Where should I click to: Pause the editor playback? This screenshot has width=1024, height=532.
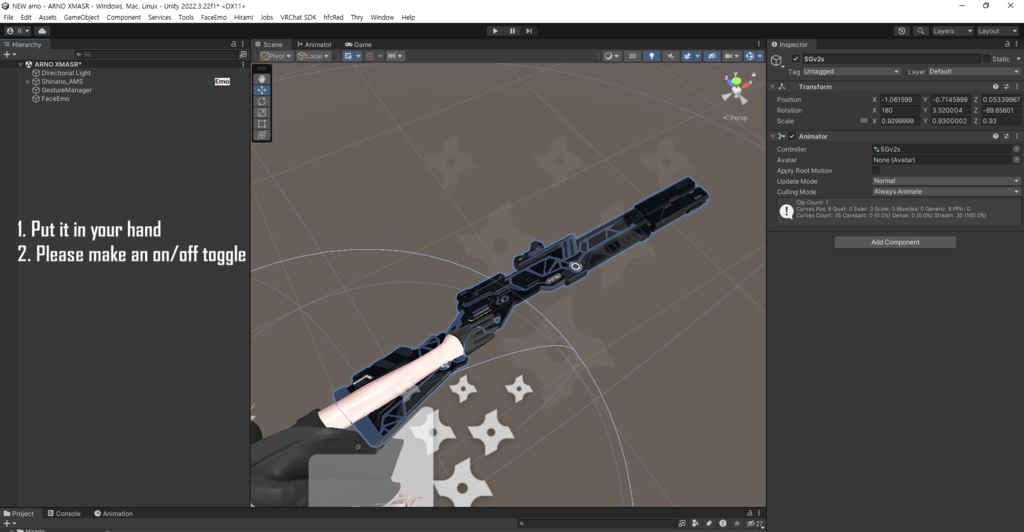click(x=512, y=31)
